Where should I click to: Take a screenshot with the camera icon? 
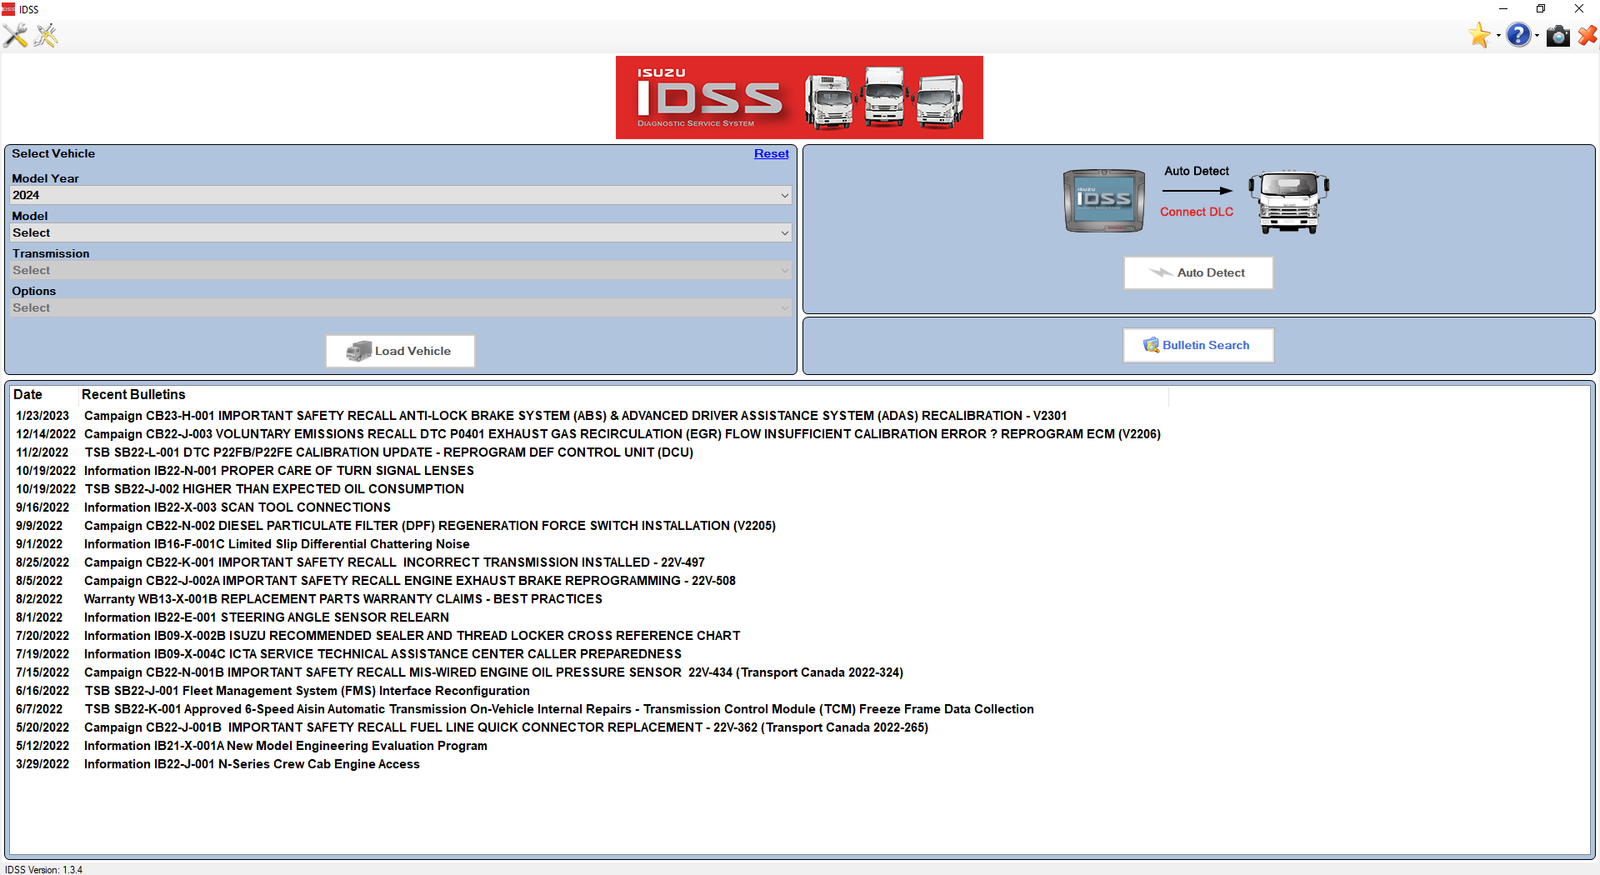pos(1558,37)
